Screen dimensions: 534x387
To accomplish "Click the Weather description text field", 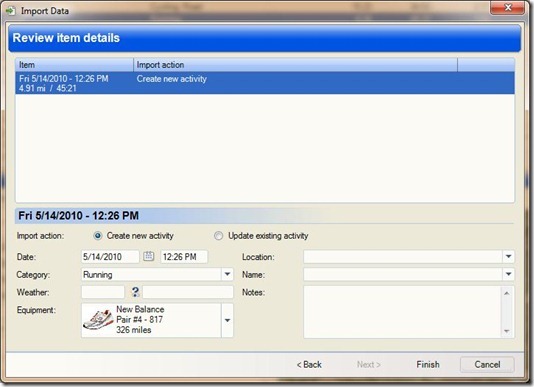I will point(188,292).
